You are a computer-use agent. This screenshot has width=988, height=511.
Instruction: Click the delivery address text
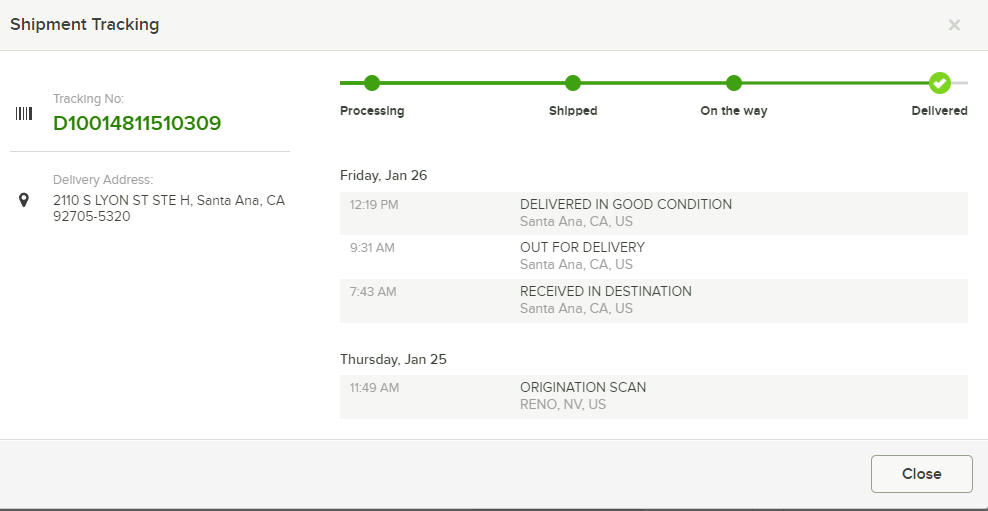[169, 209]
